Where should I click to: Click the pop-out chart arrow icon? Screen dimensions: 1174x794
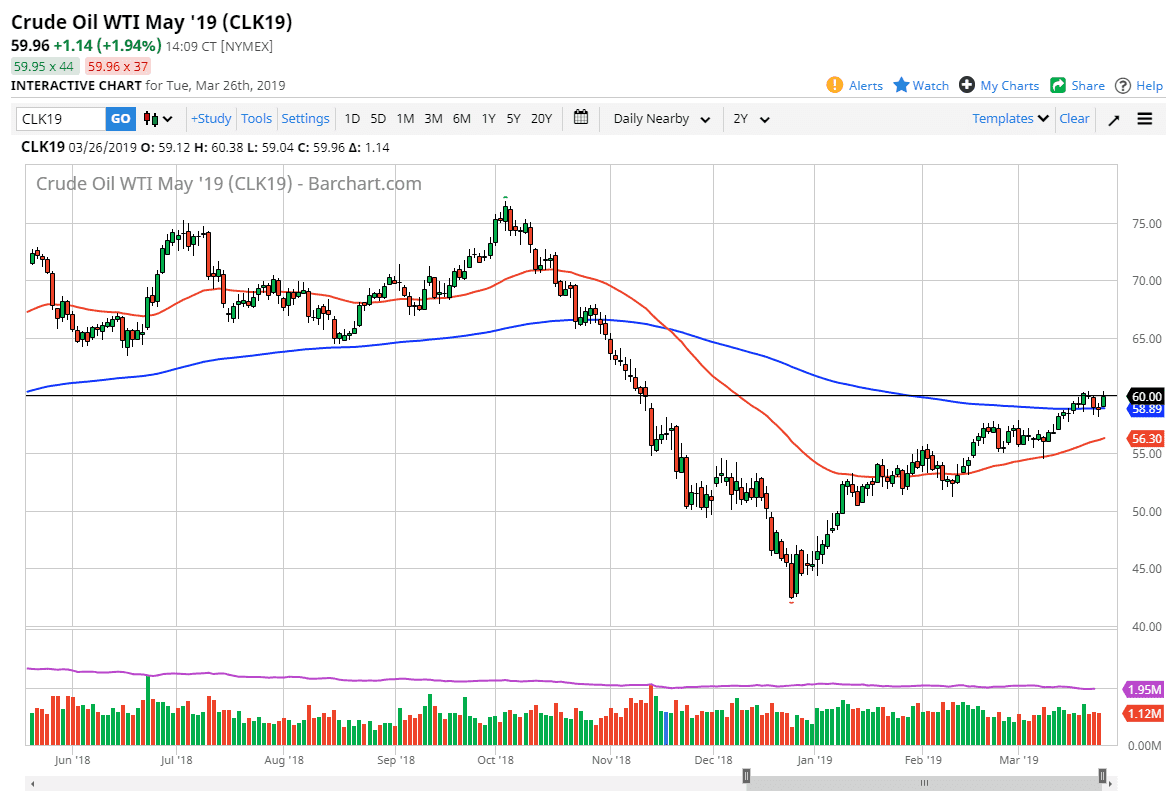point(1113,118)
